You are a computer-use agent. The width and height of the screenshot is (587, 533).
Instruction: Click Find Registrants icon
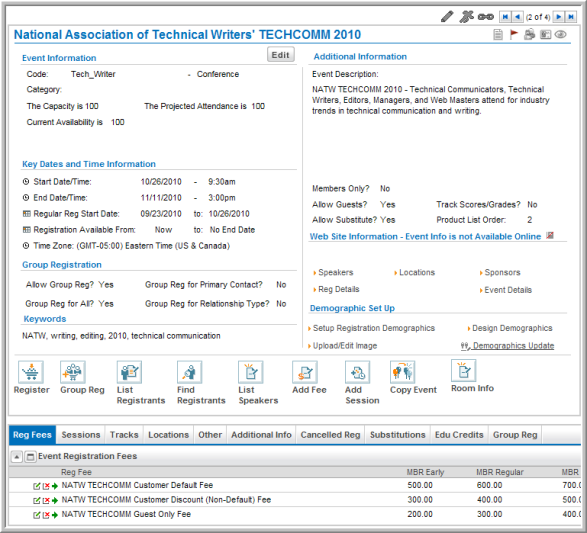click(189, 372)
